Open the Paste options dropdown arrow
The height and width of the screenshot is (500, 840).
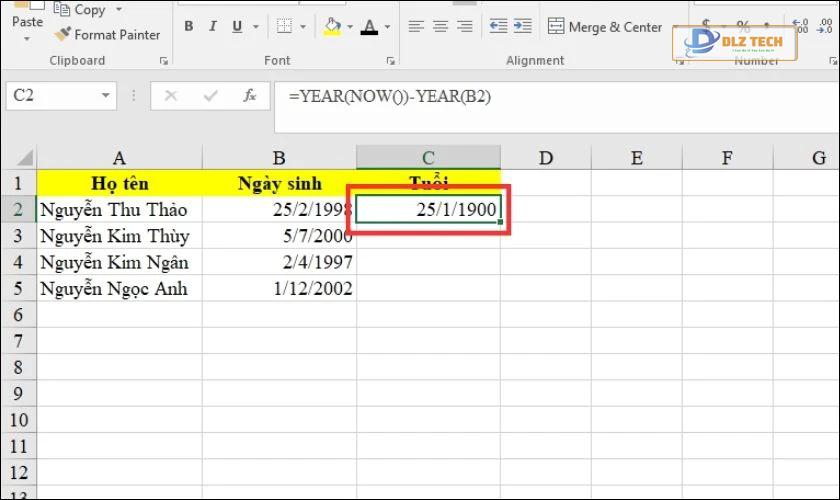[27, 39]
